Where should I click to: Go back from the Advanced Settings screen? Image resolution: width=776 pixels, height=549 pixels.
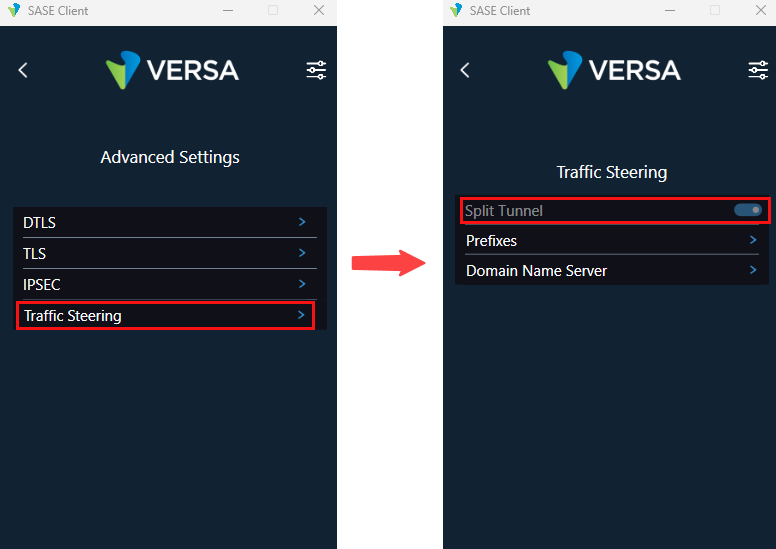pyautogui.click(x=23, y=70)
